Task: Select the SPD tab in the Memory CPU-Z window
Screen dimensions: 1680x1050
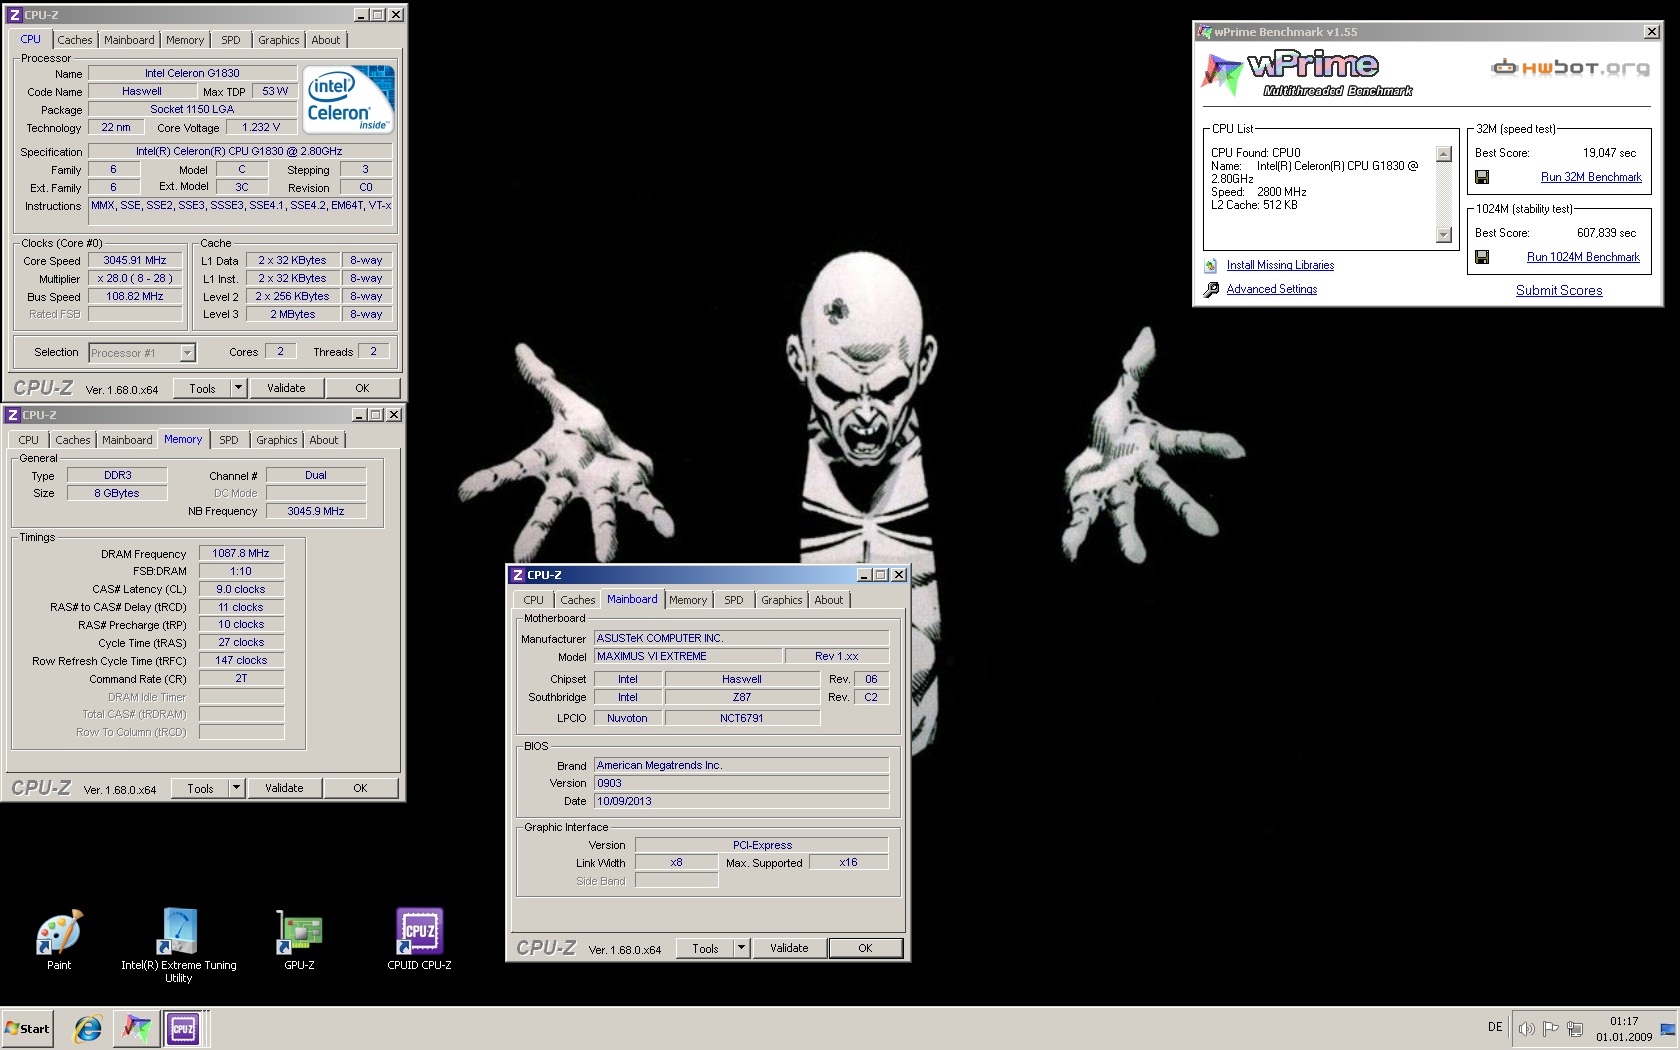Action: point(229,440)
